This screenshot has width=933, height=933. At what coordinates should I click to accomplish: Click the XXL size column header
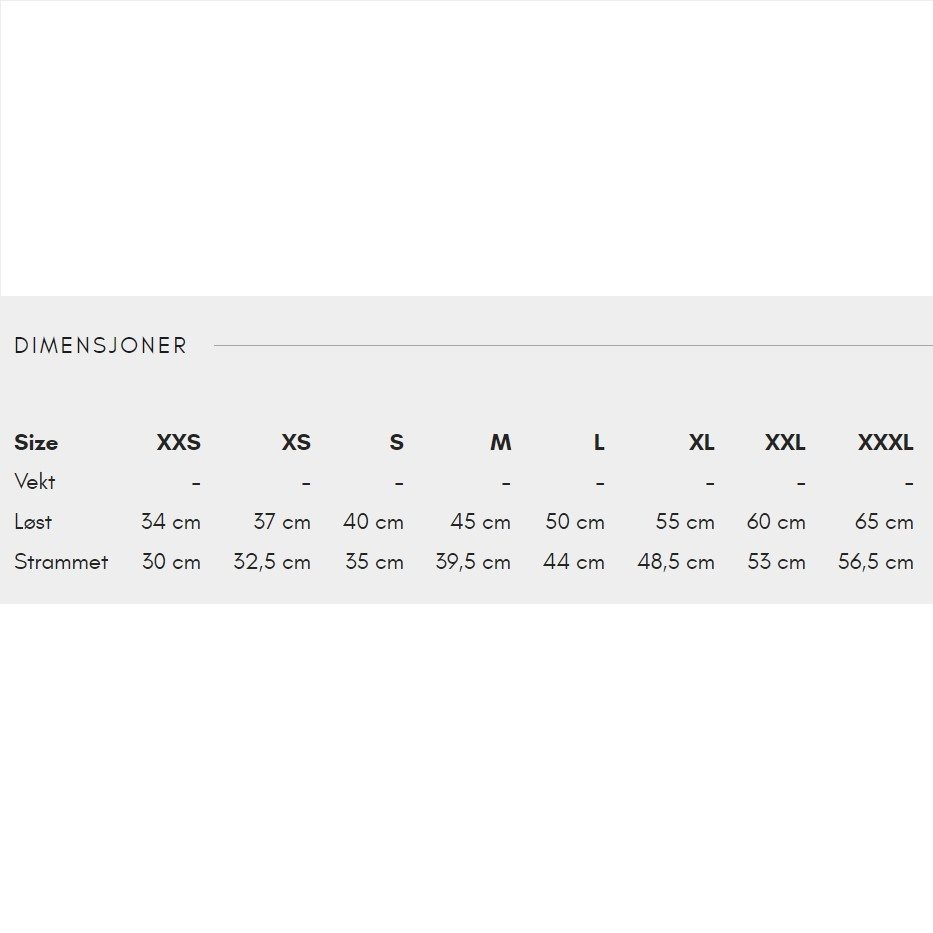coord(785,443)
